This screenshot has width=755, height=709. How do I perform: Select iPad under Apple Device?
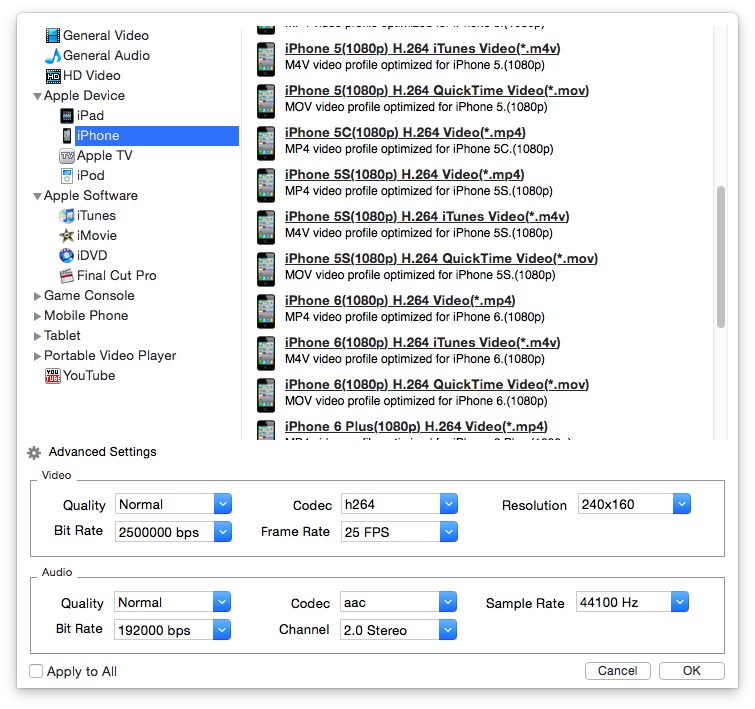point(90,116)
